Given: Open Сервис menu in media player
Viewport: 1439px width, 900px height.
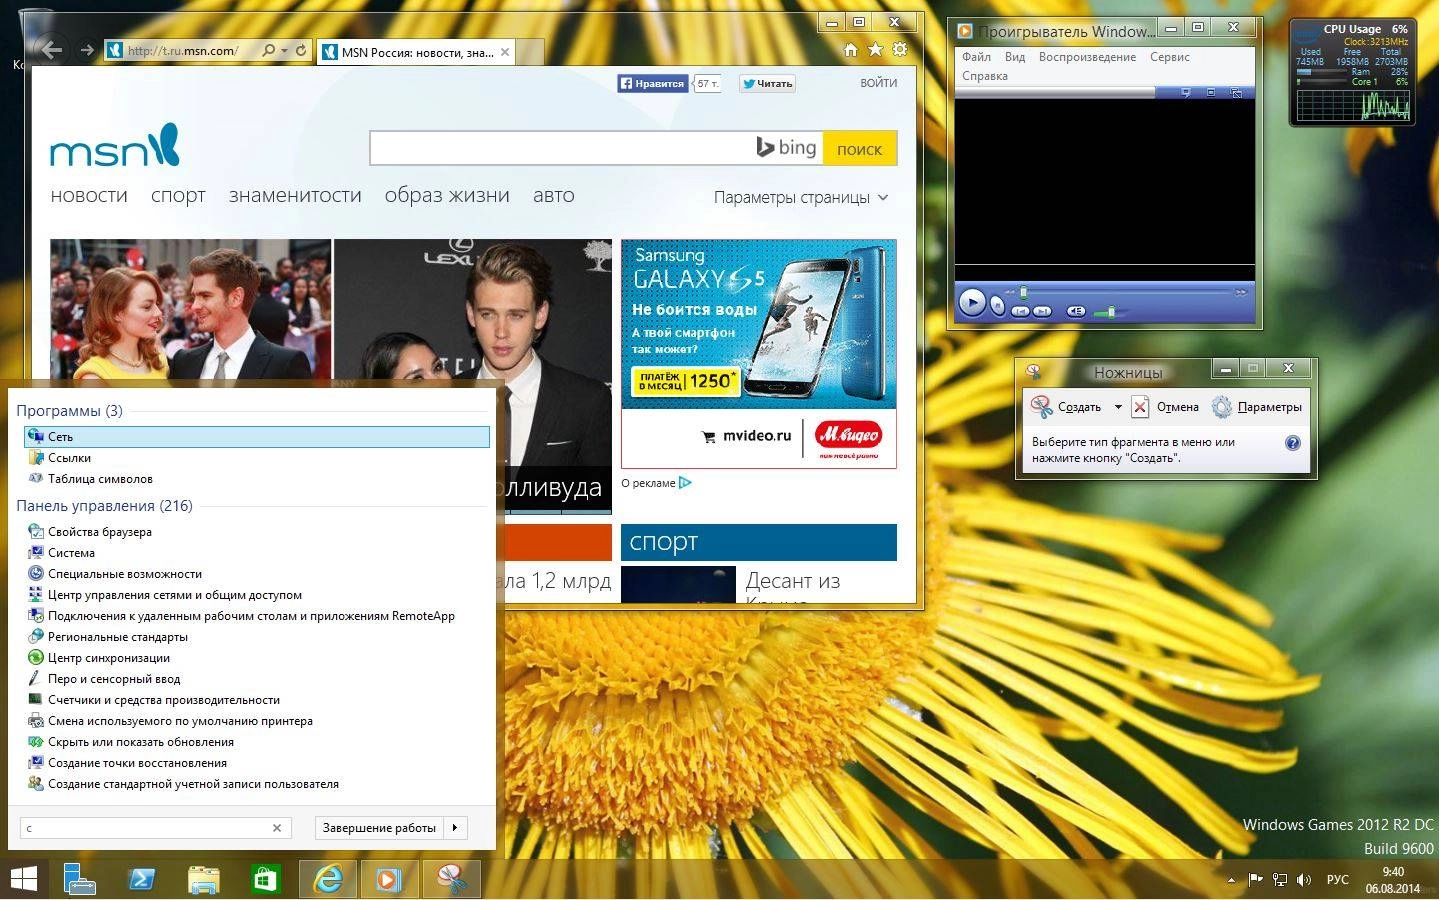Looking at the screenshot, I should (x=1170, y=57).
